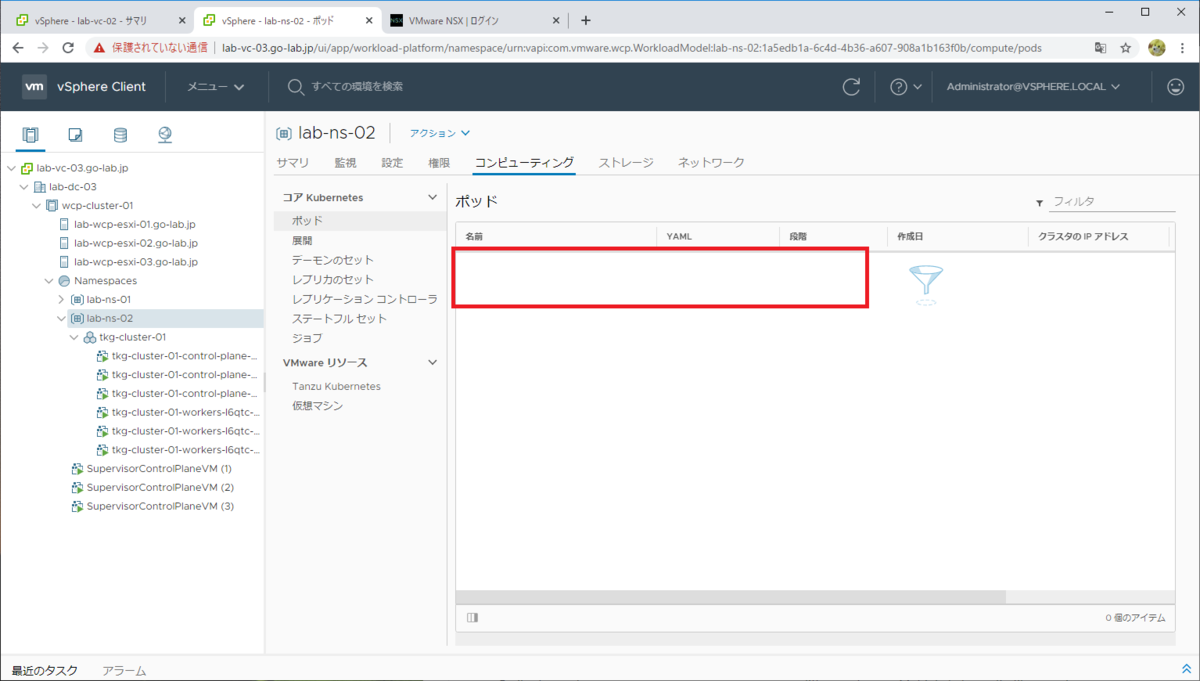Select レプリケーション コントローラ in sidebar
This screenshot has height=681, width=1200.
pyautogui.click(x=365, y=299)
